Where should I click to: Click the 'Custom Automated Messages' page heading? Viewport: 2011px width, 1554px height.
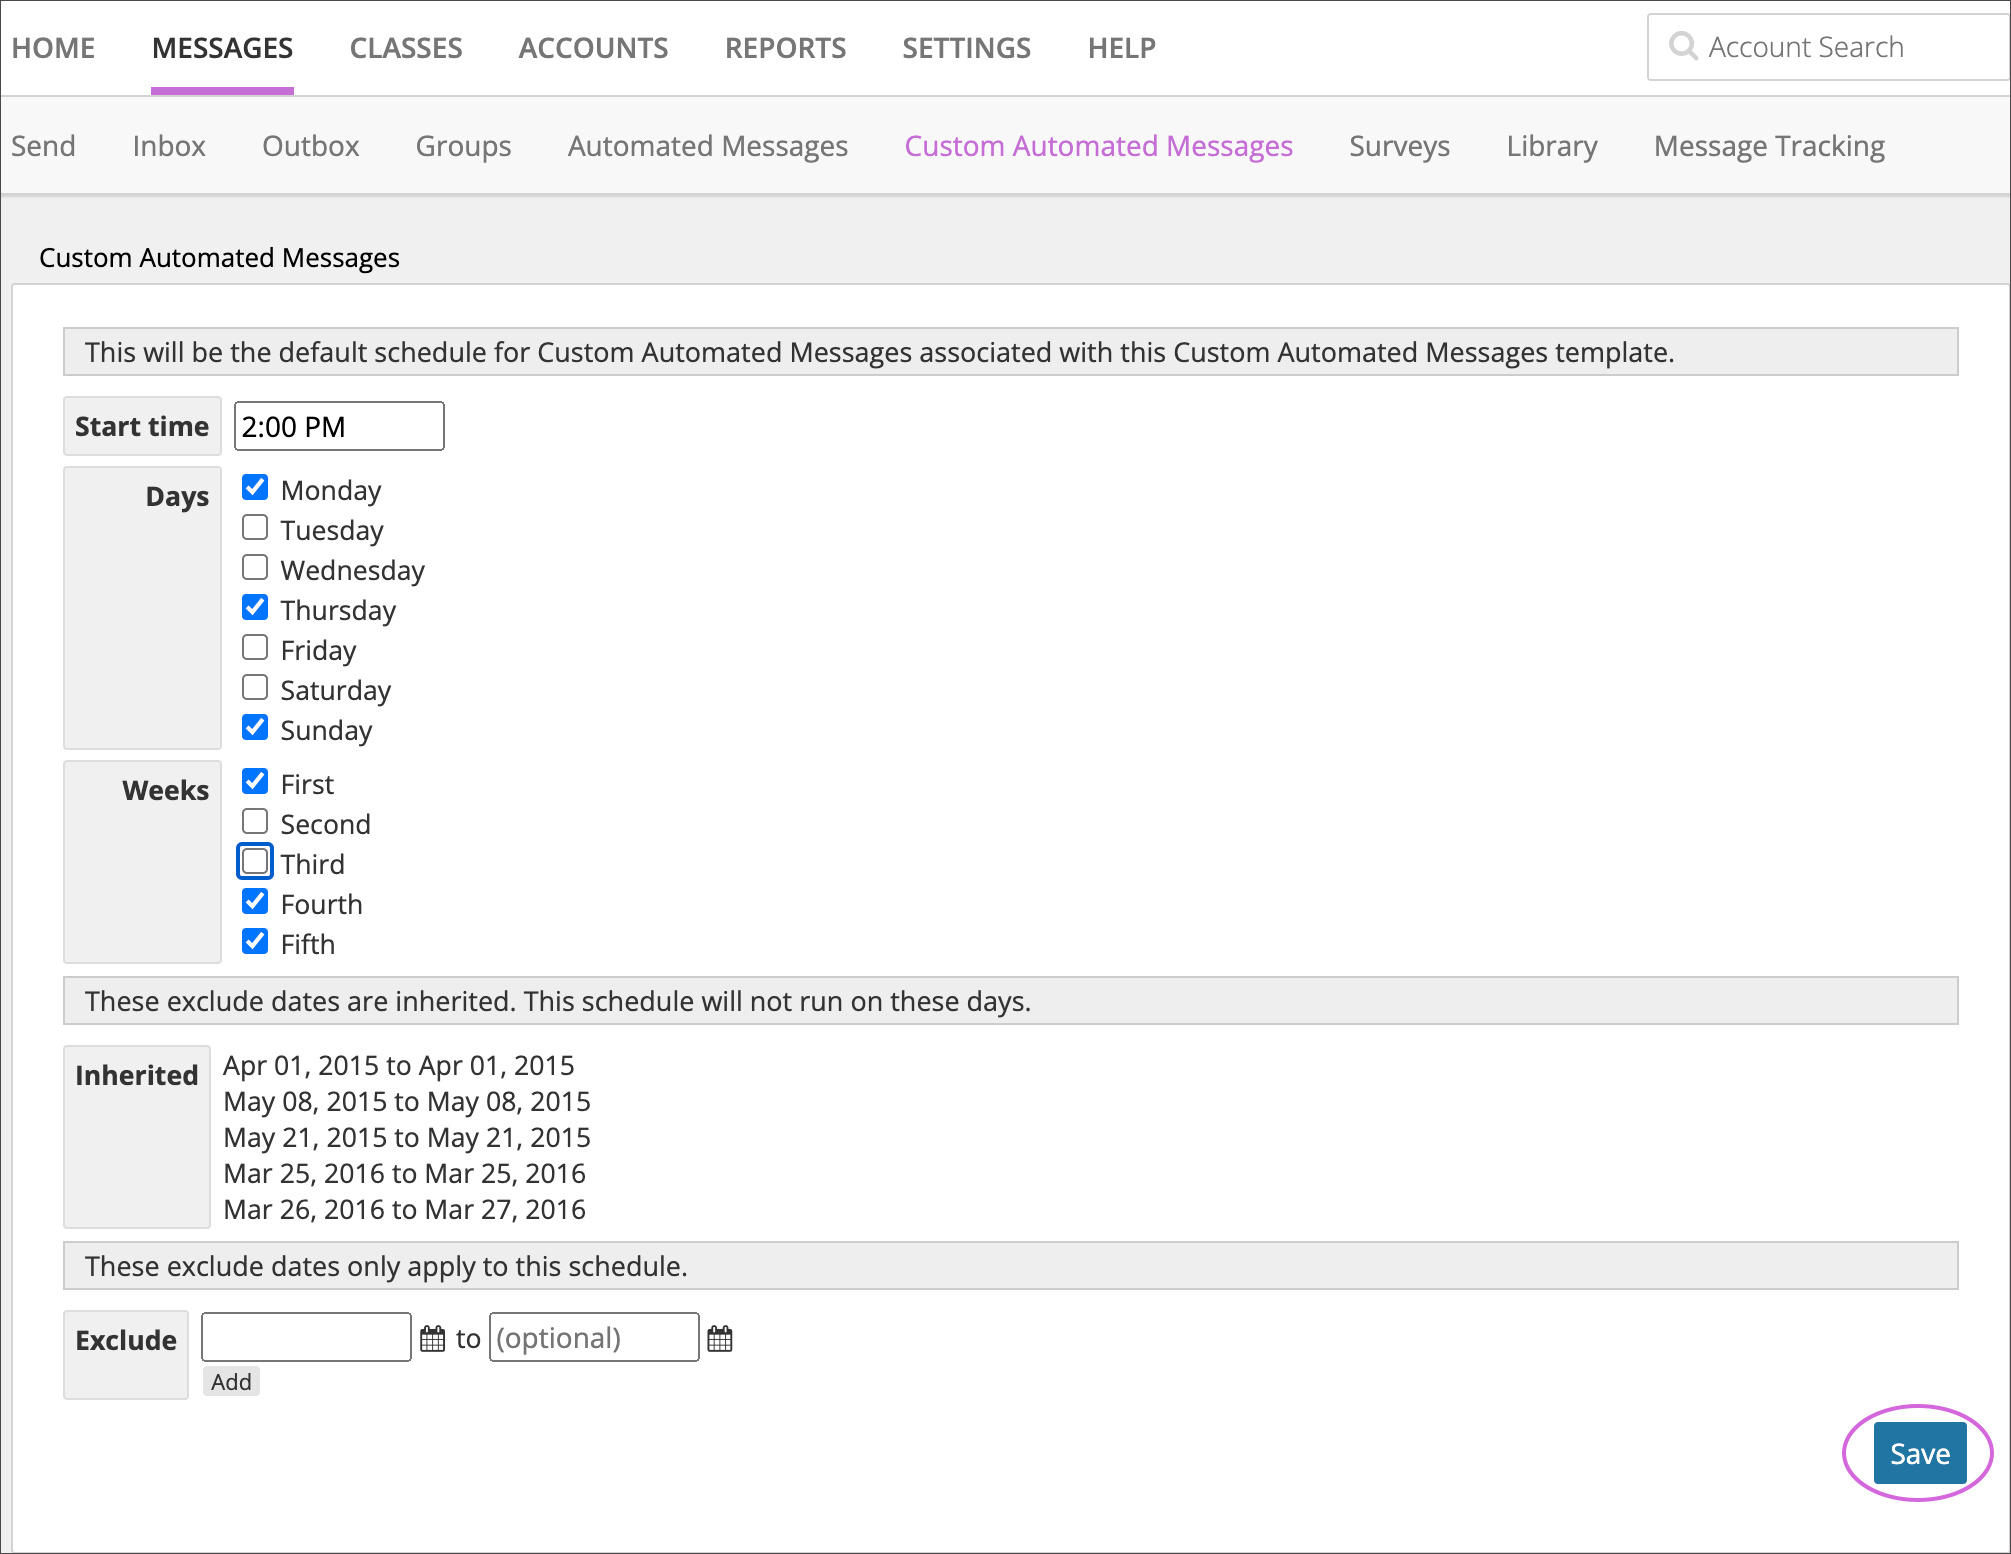pos(219,257)
